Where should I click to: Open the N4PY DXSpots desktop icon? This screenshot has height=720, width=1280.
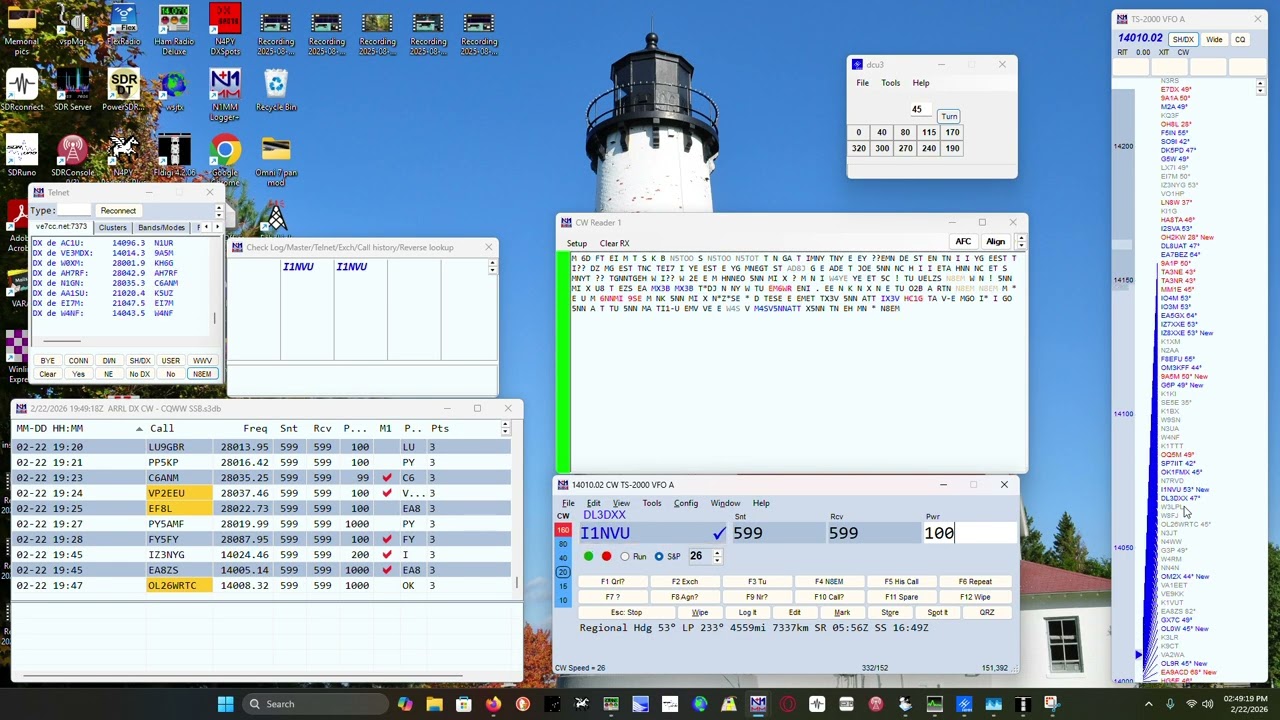pos(225,30)
